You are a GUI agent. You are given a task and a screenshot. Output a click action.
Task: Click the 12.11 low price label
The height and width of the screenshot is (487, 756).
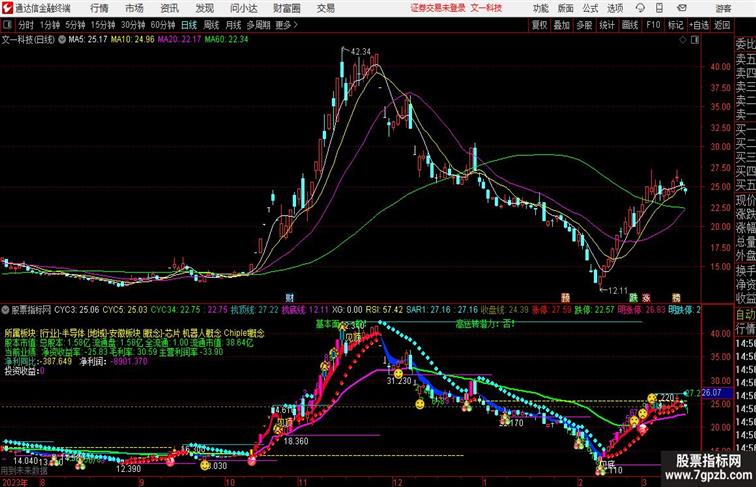click(618, 291)
